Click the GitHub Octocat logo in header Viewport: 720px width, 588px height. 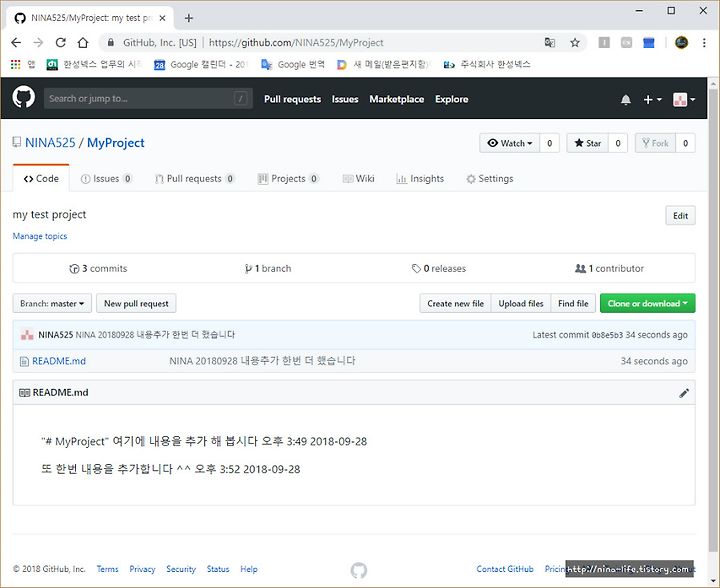24,97
